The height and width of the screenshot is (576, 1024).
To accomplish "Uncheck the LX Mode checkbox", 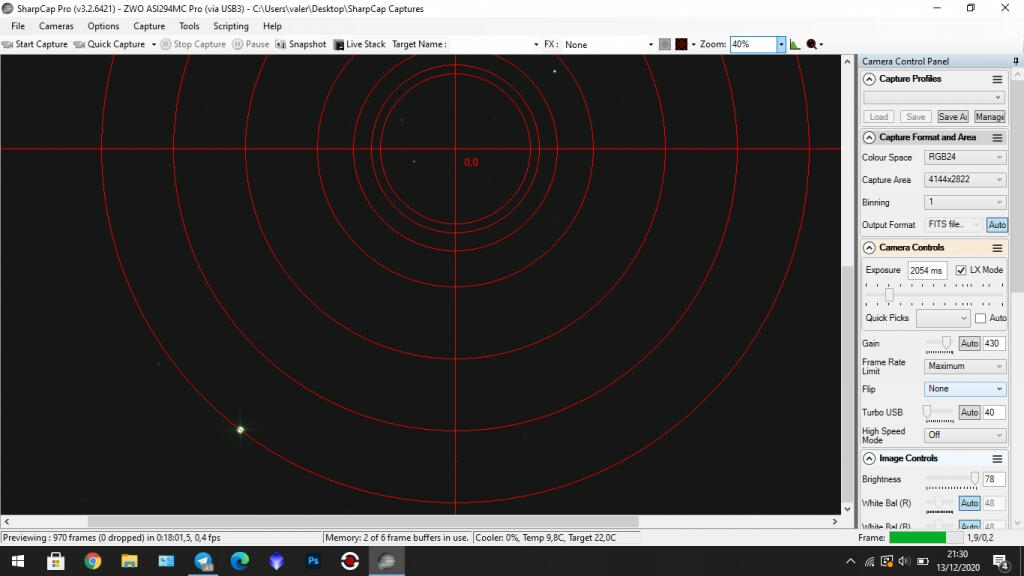I will coord(961,270).
